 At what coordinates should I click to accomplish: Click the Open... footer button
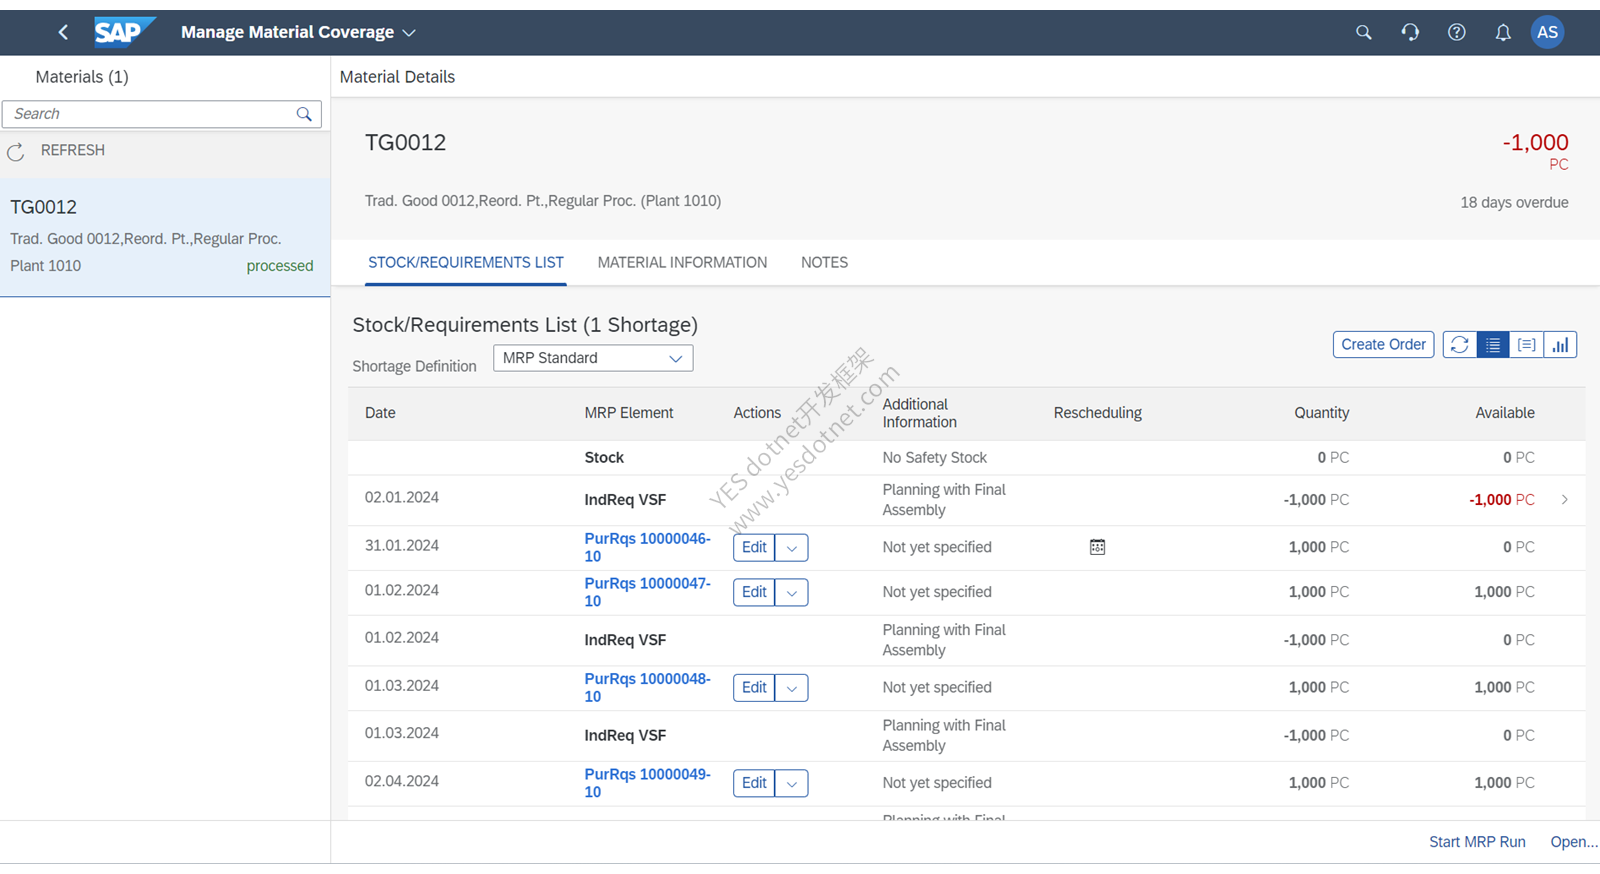pos(1574,842)
